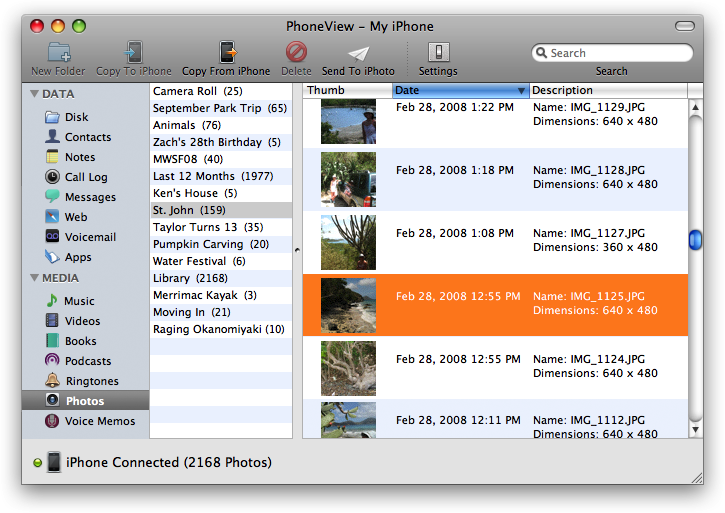
Task: Click Send To iPhoto paper plane icon
Action: click(x=358, y=54)
